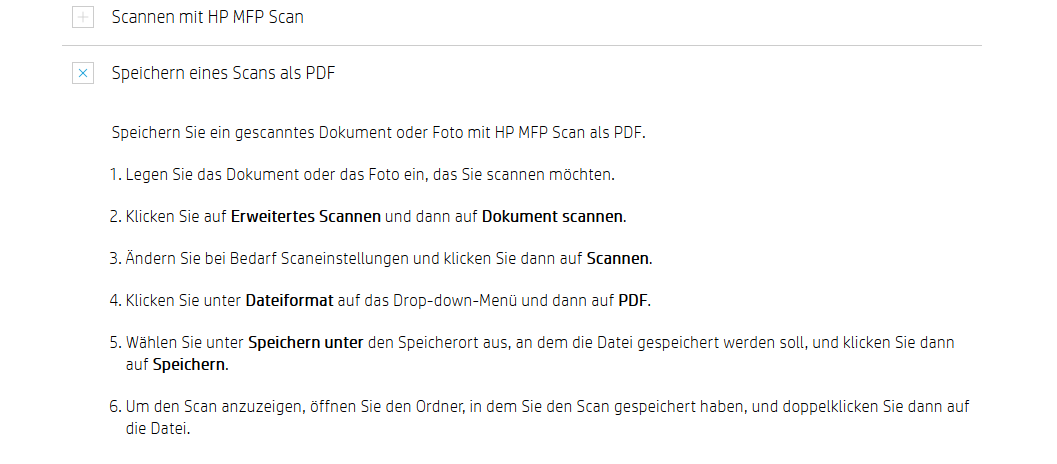The image size is (1057, 464).
Task: Click 'Wählen Sie unter' at step 5 start
Action: tap(185, 342)
